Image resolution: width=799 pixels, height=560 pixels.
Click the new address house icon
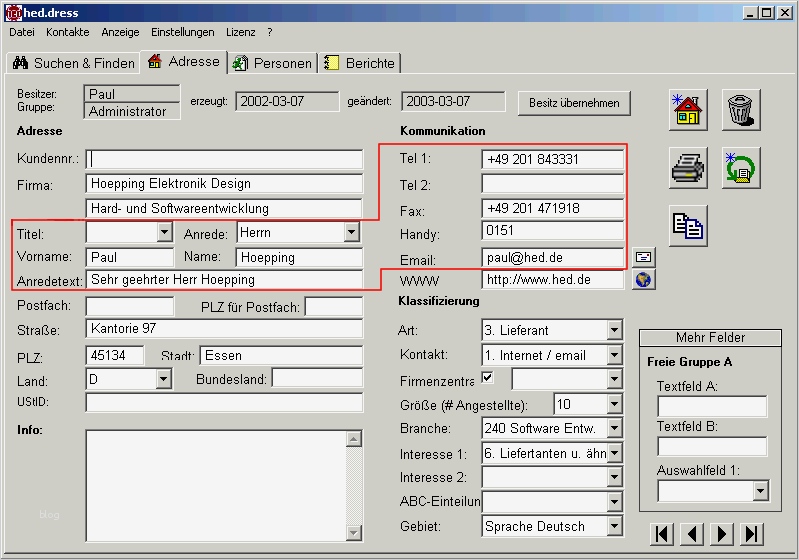point(688,110)
